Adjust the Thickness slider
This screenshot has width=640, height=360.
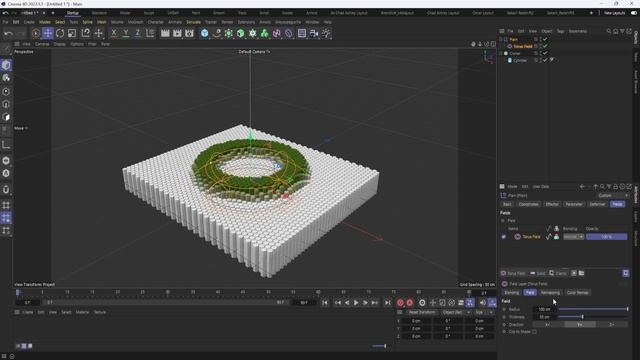point(593,317)
